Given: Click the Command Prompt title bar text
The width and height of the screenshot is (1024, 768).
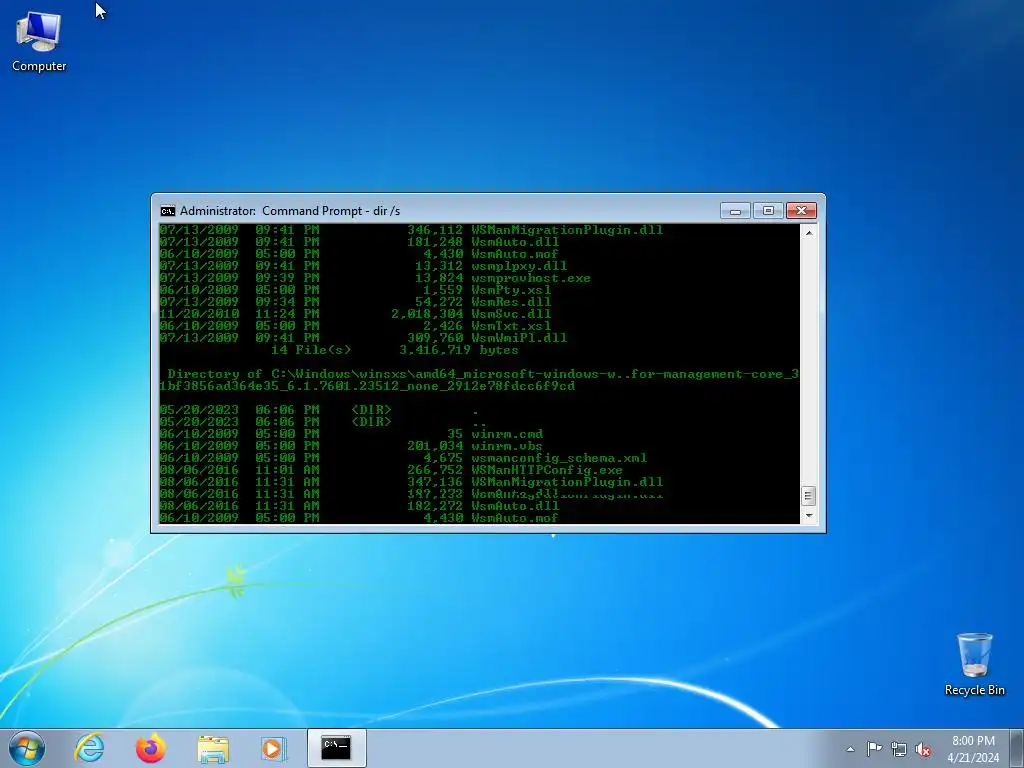Looking at the screenshot, I should coord(290,211).
